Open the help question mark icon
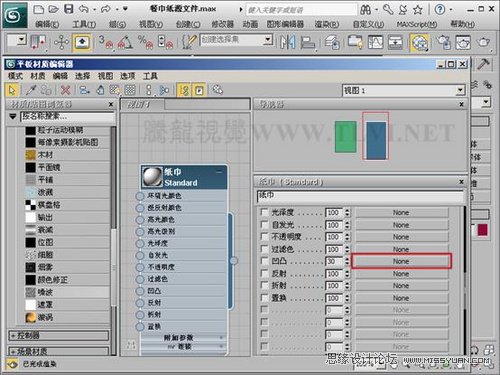The width and height of the screenshot is (500, 375). point(440,9)
